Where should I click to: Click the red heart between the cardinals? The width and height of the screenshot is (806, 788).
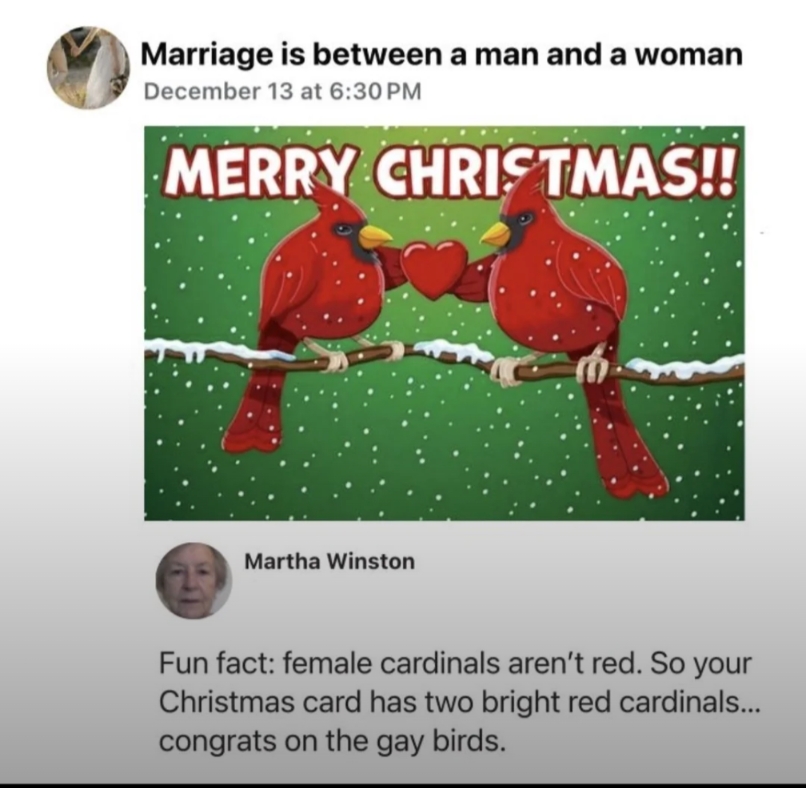434,269
